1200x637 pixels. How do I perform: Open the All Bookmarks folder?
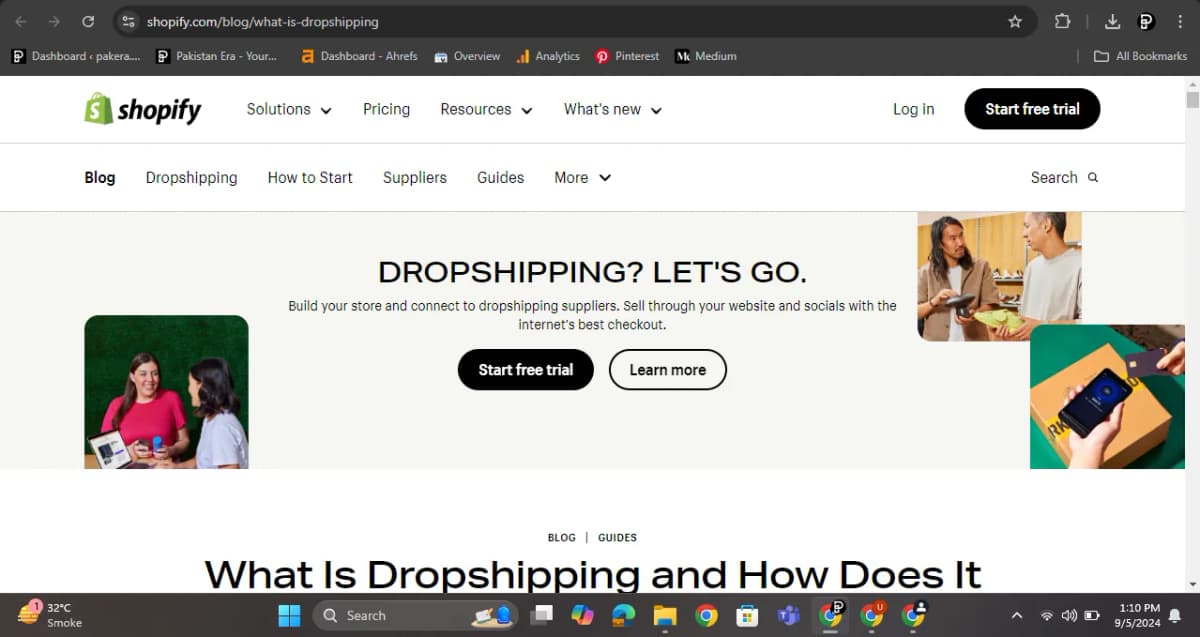coord(1141,56)
